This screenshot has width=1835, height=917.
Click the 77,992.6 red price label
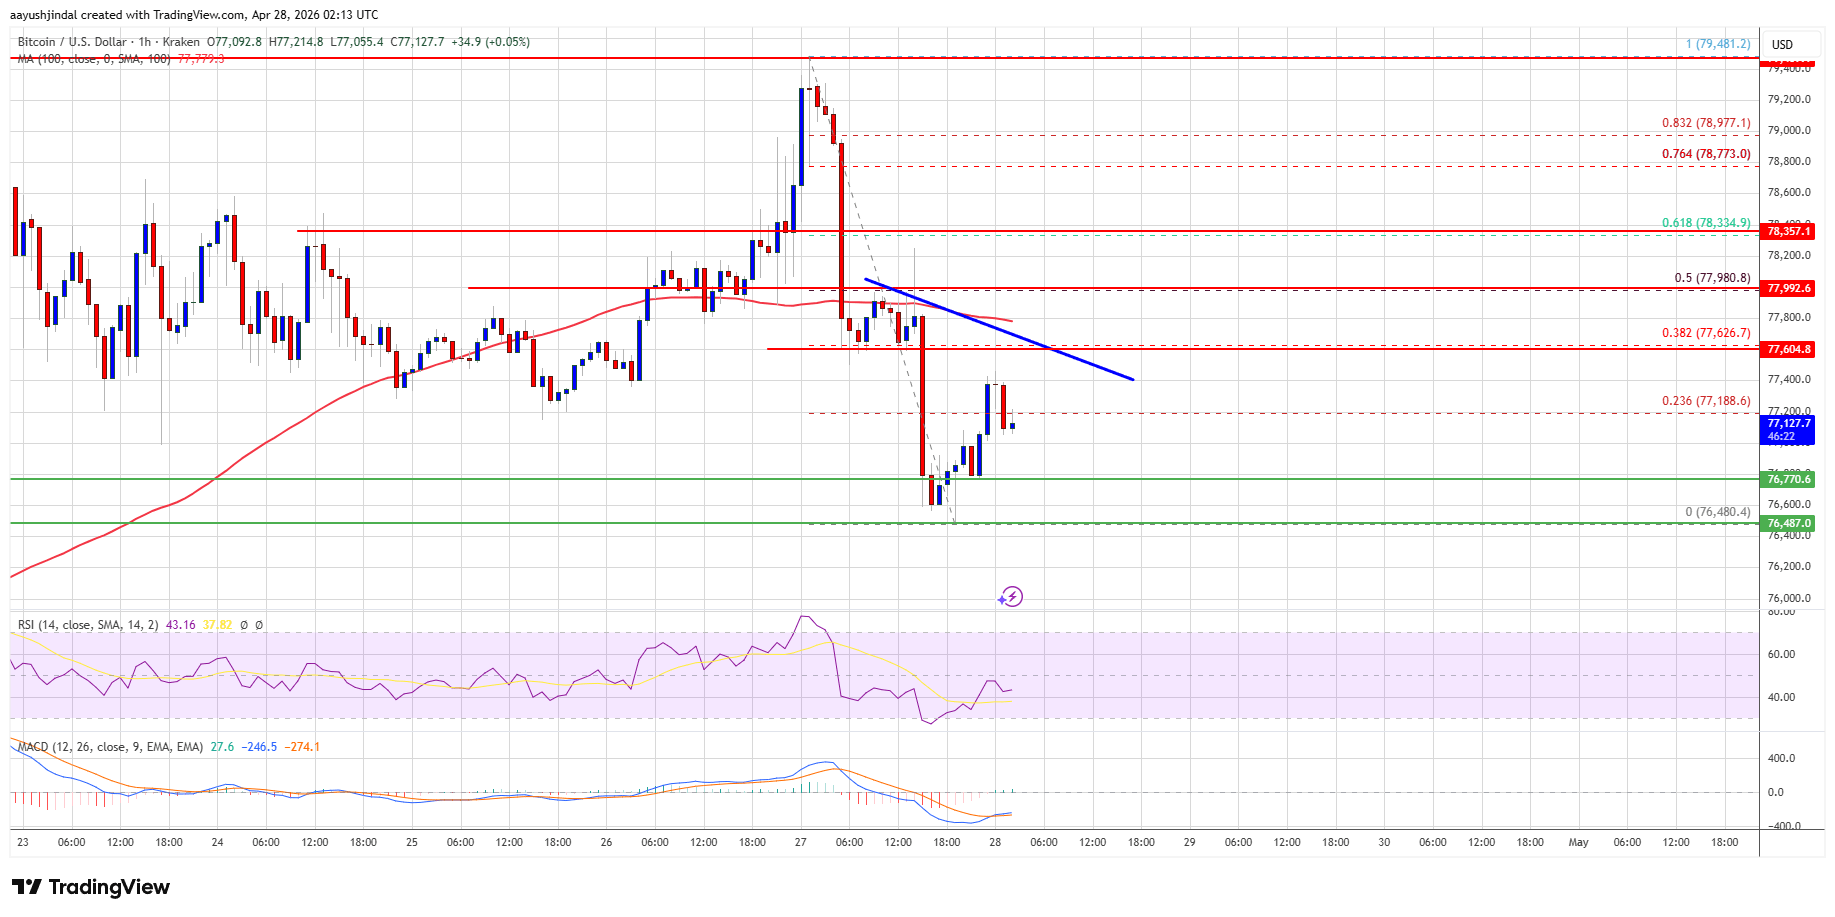[x=1788, y=288]
